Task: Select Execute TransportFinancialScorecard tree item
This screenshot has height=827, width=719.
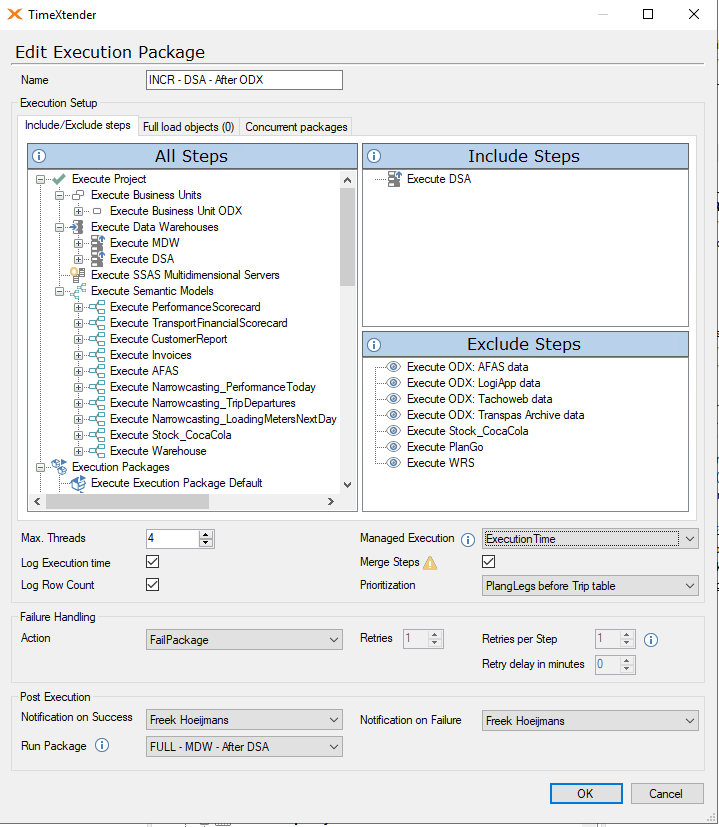Action: tap(198, 323)
